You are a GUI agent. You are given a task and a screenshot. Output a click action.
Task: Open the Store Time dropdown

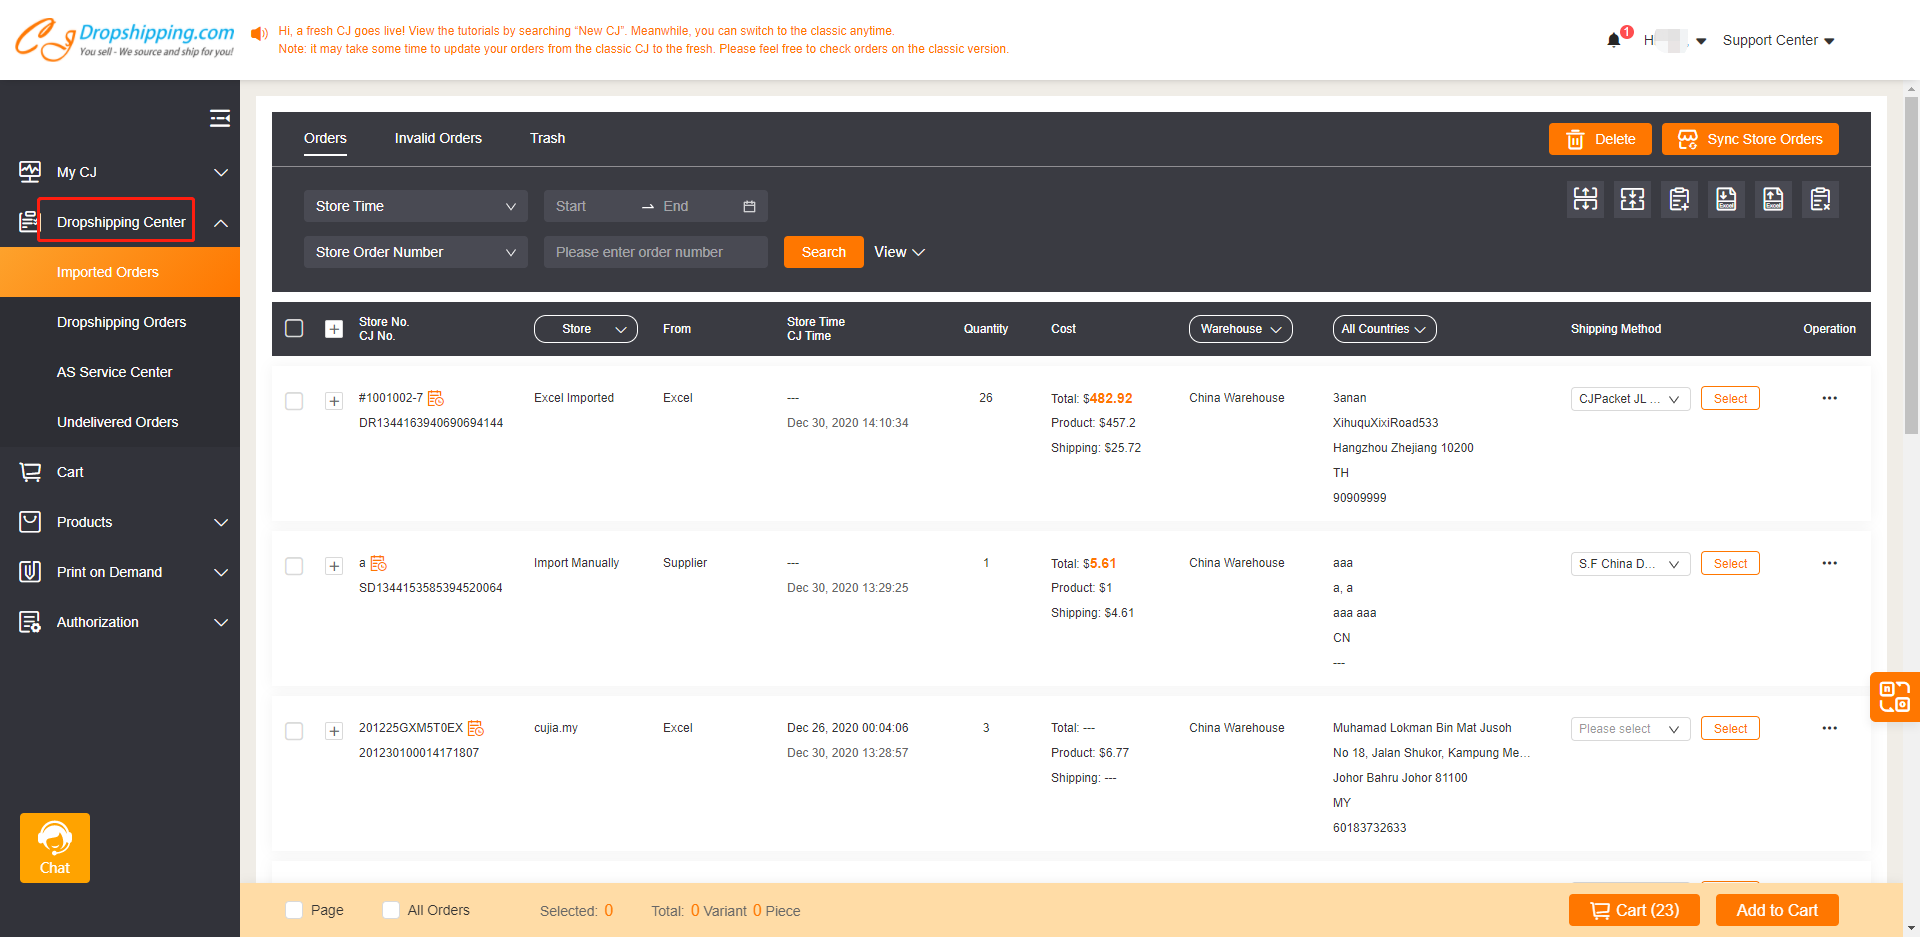tap(415, 206)
